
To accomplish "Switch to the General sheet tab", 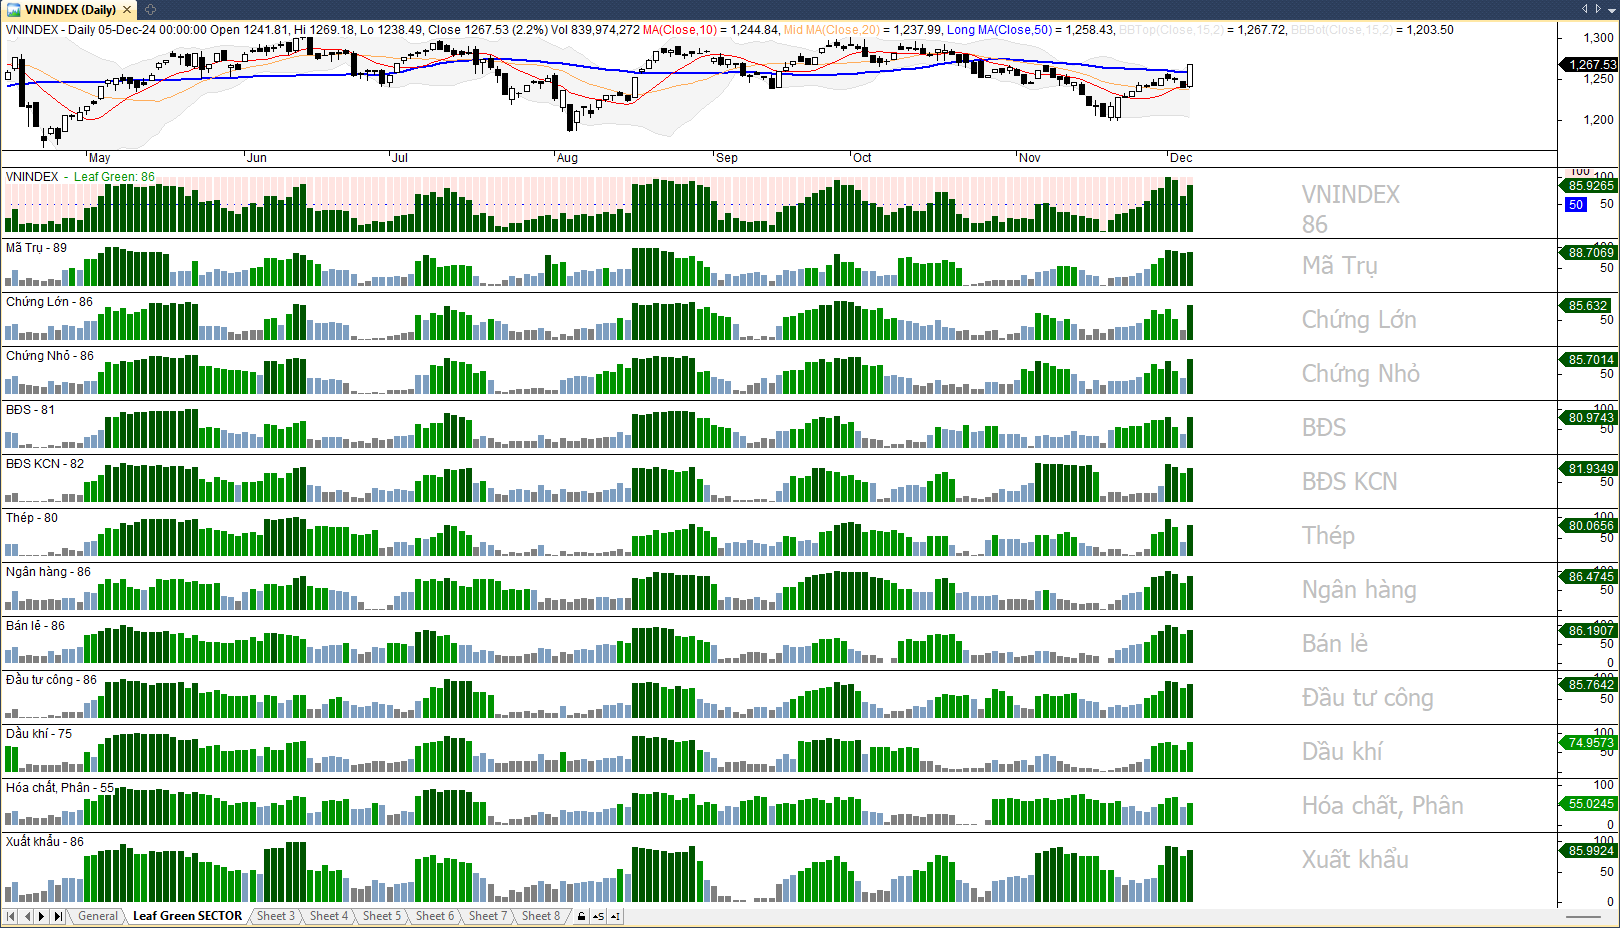I will coord(98,916).
